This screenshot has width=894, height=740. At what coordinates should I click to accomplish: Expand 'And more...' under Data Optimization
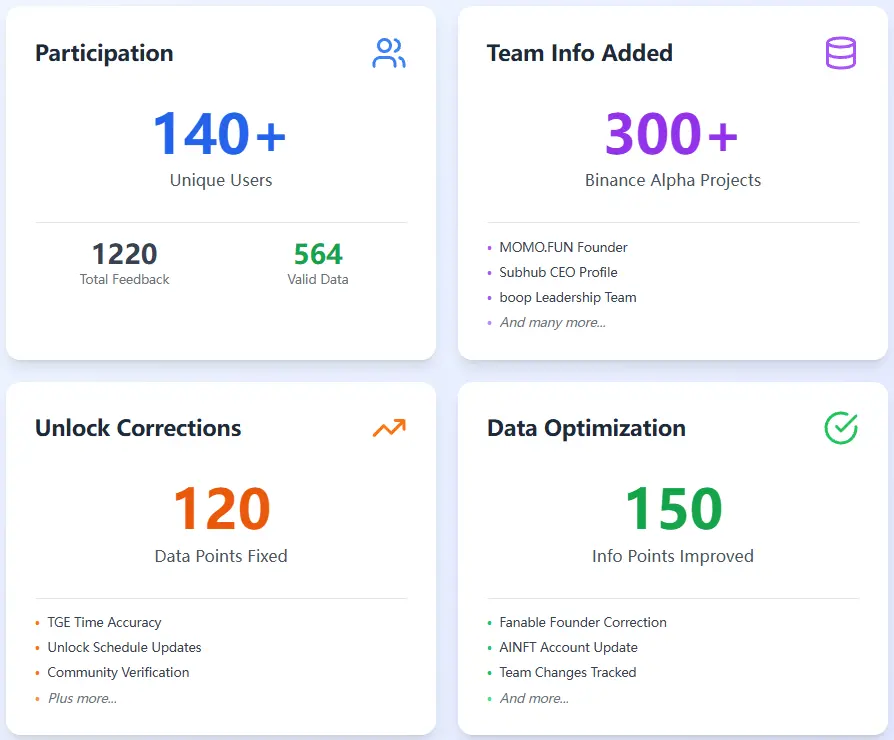click(x=534, y=698)
